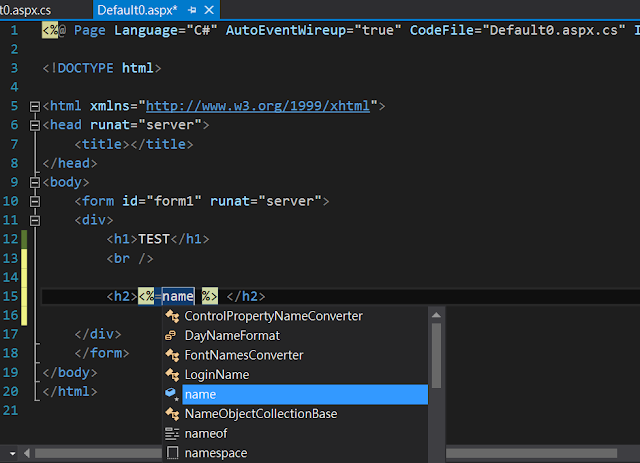Click the FontNamesConverter class icon
This screenshot has height=463, width=640.
point(172,355)
